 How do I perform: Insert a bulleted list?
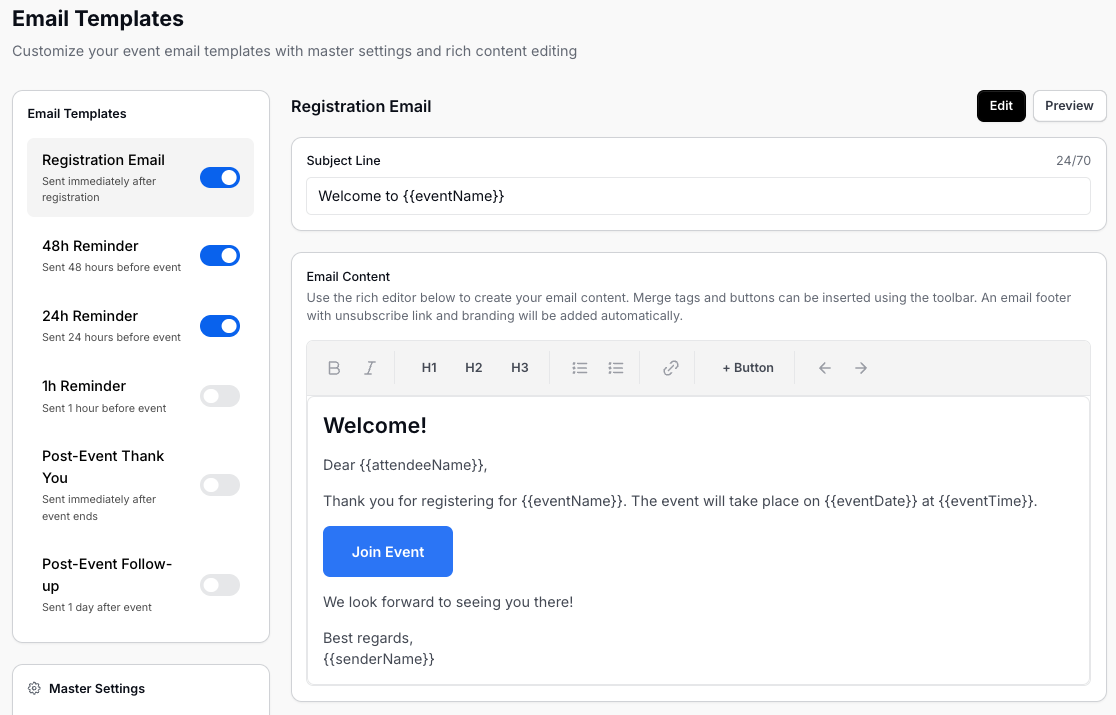(x=580, y=368)
